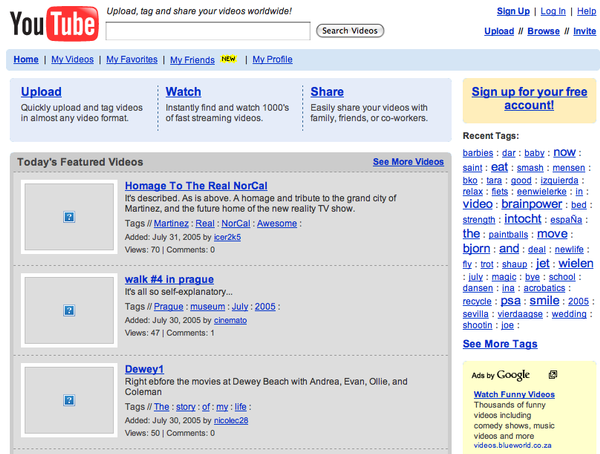600x454 pixels.
Task: Open the My Favorites tab
Action: coord(132,59)
